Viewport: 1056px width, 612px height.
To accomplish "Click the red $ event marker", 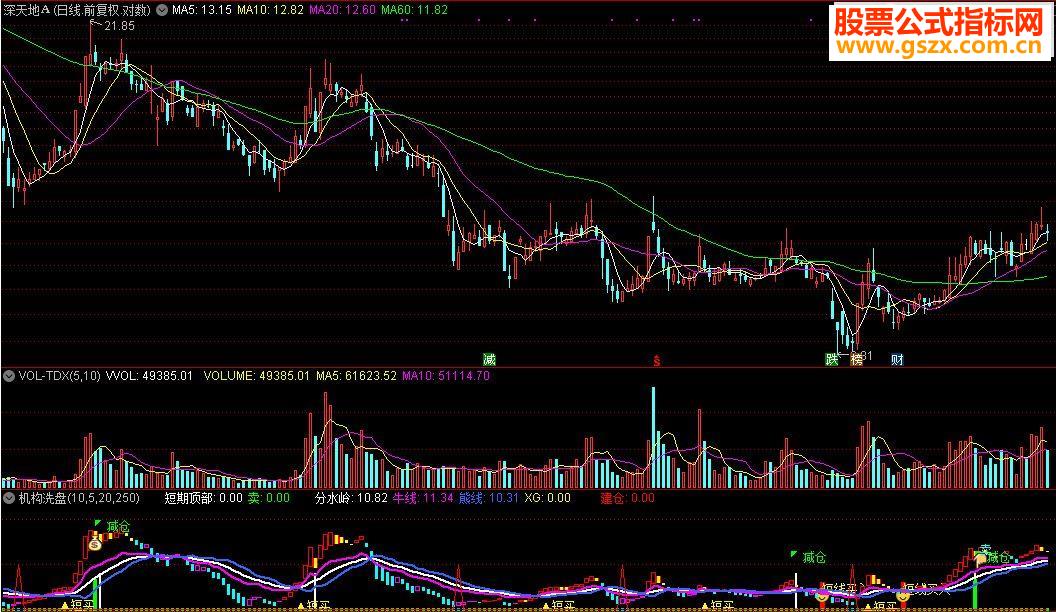I will click(657, 361).
